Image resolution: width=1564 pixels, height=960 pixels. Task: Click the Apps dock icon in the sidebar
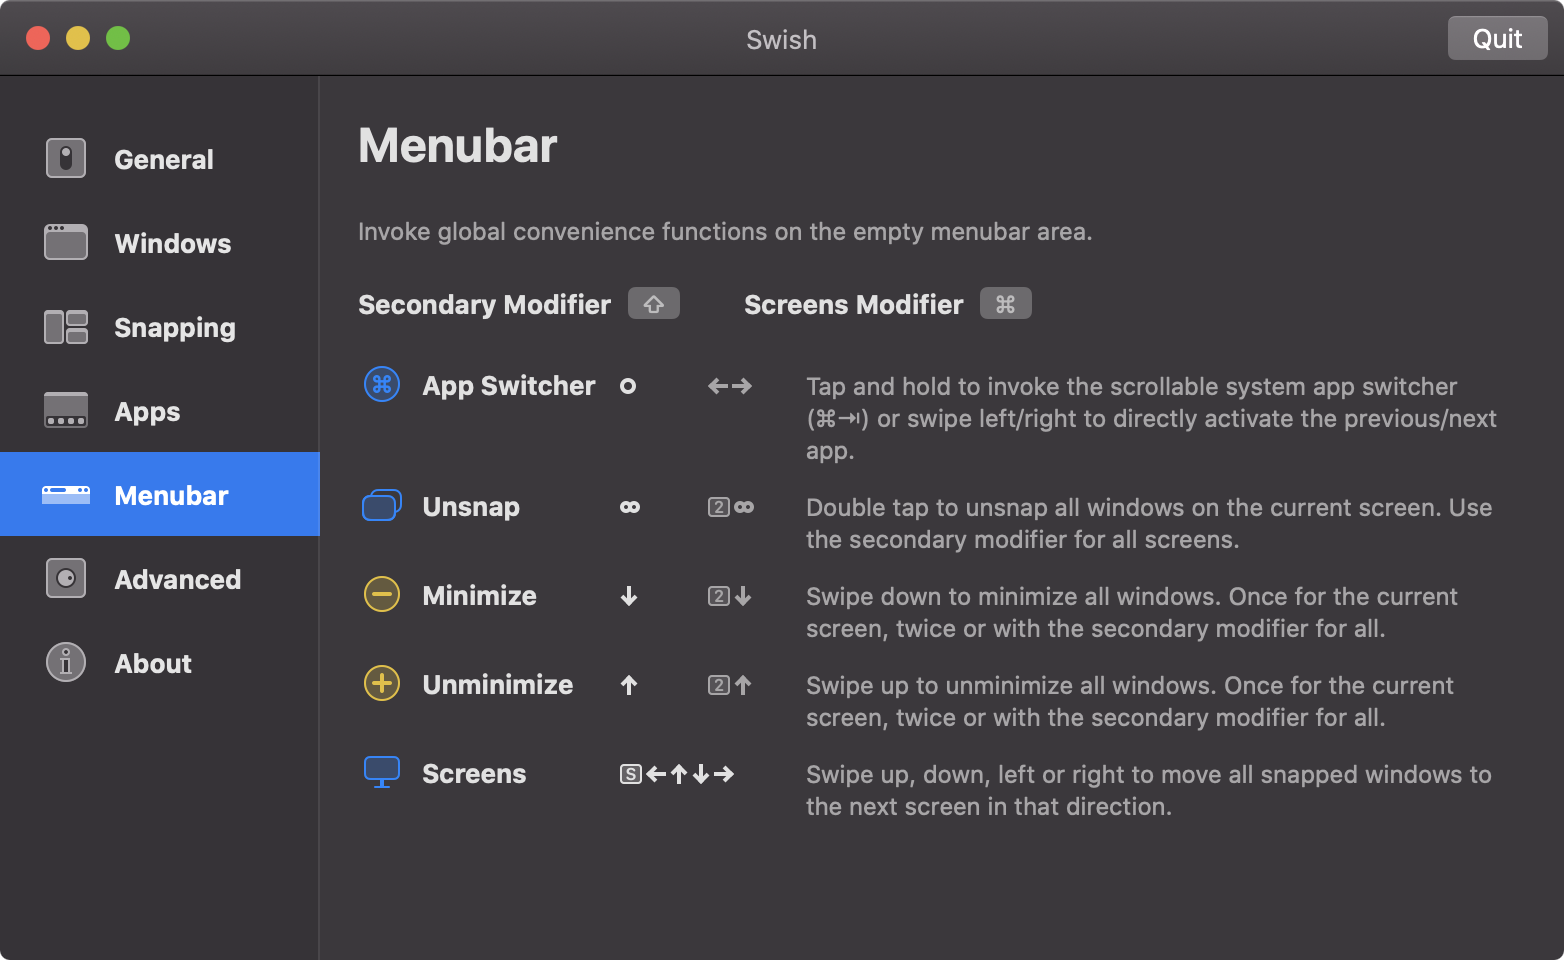tap(66, 410)
